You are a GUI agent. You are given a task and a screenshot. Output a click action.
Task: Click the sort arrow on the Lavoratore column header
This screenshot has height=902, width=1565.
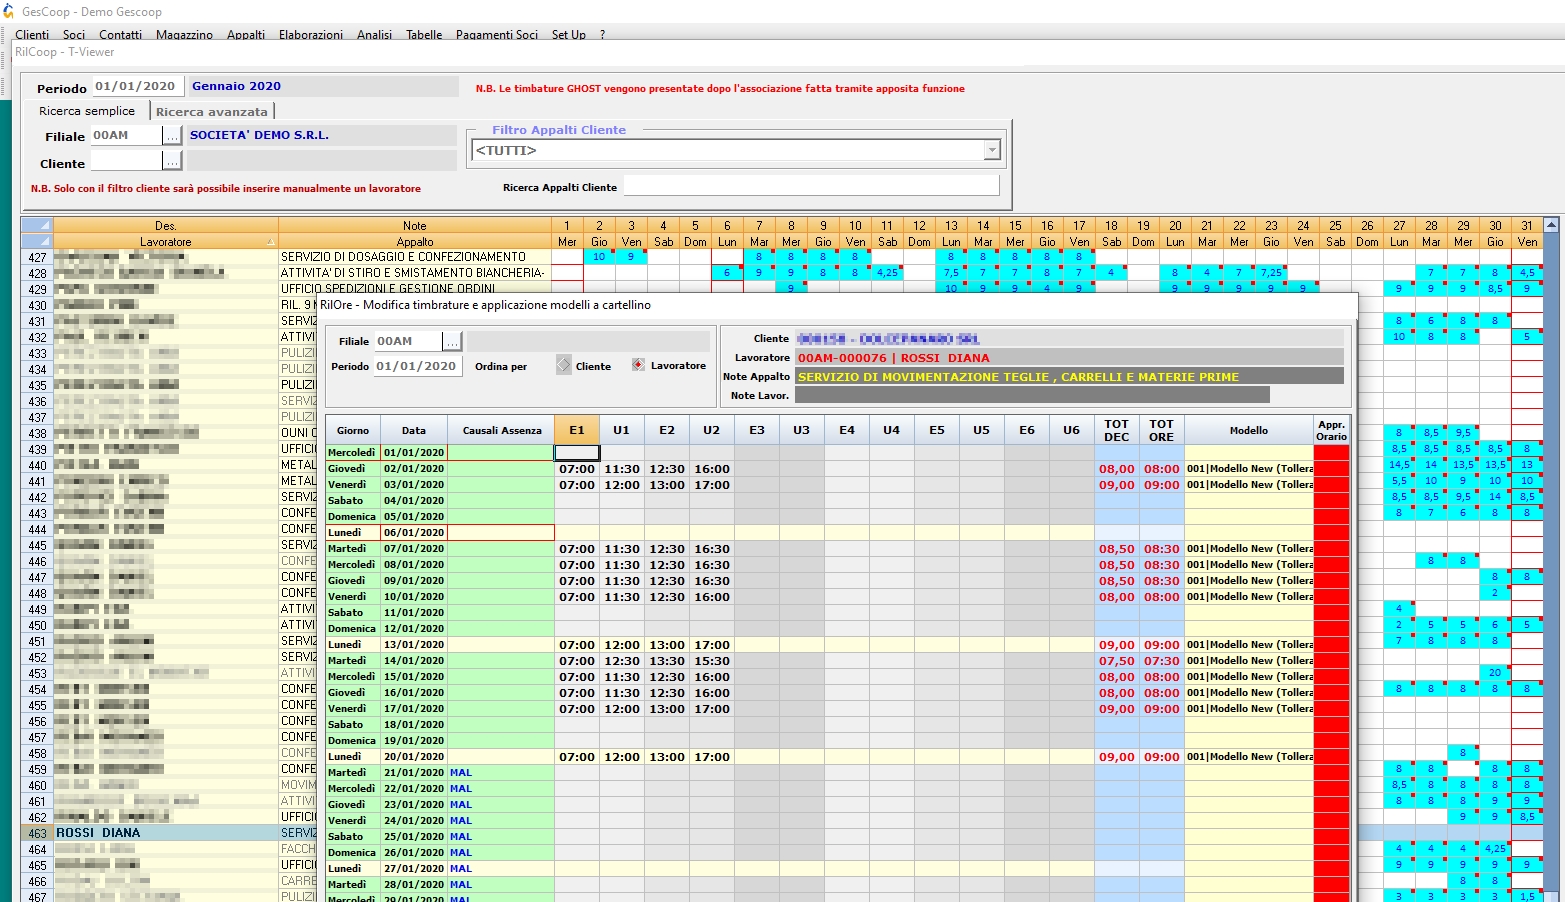pyautogui.click(x=271, y=241)
